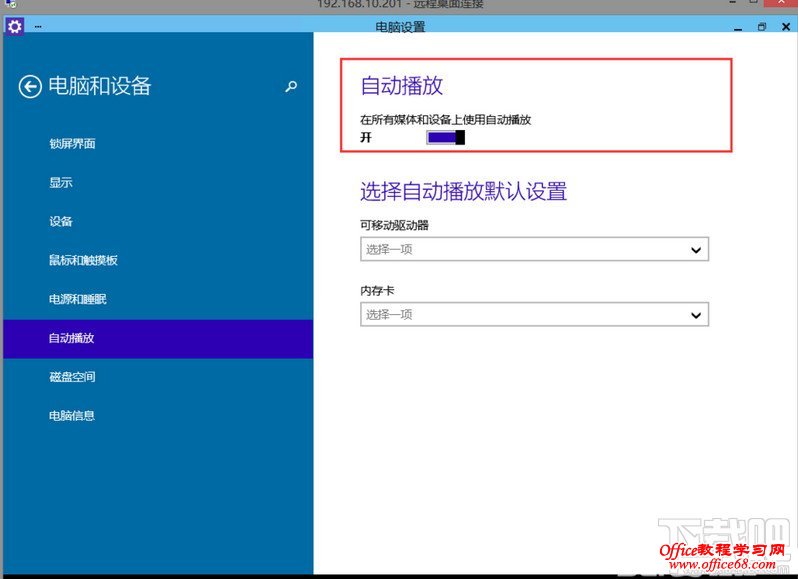This screenshot has width=798, height=579.
Task: Minimize the 电脑设置 window
Action: (x=738, y=27)
